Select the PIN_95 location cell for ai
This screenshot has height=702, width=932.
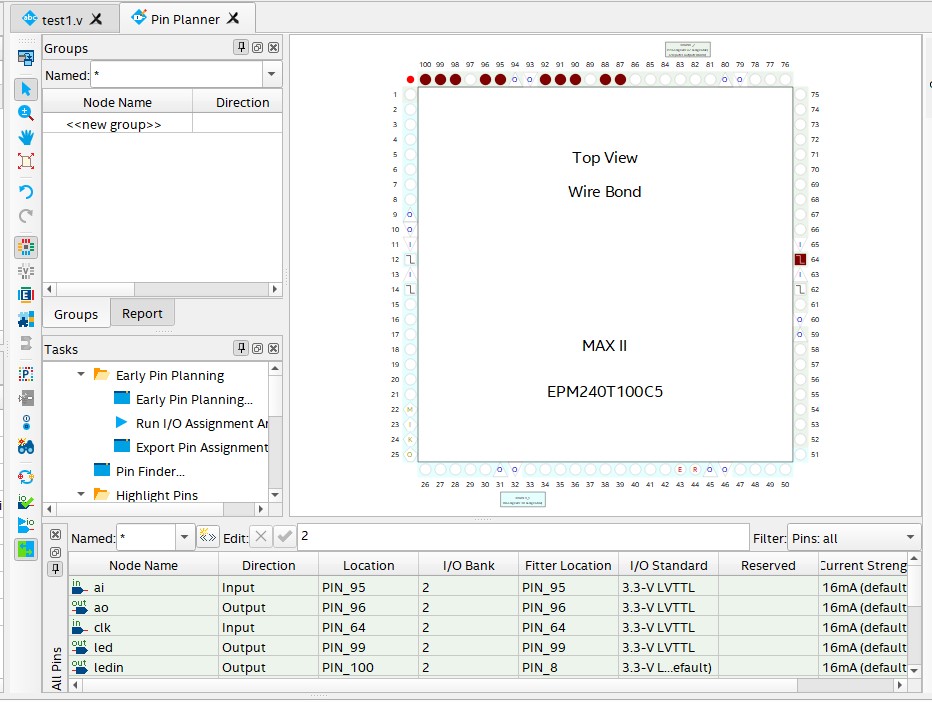367,587
